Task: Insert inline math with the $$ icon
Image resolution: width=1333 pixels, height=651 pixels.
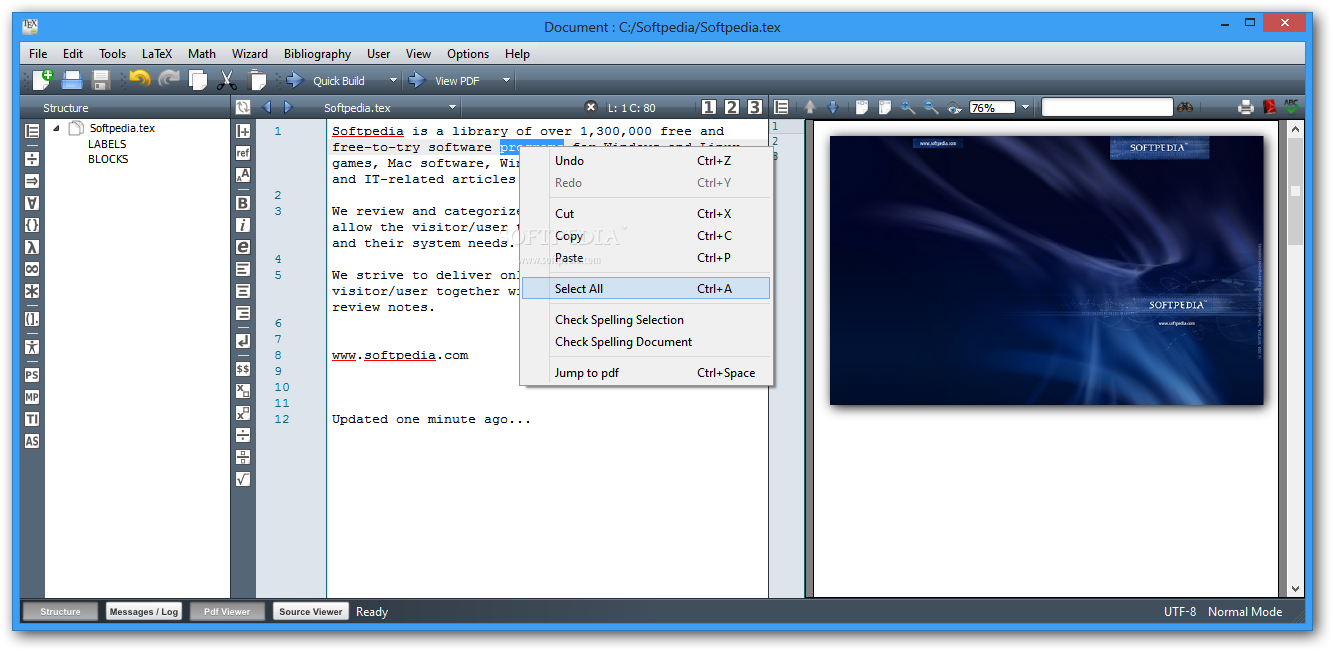Action: click(243, 369)
